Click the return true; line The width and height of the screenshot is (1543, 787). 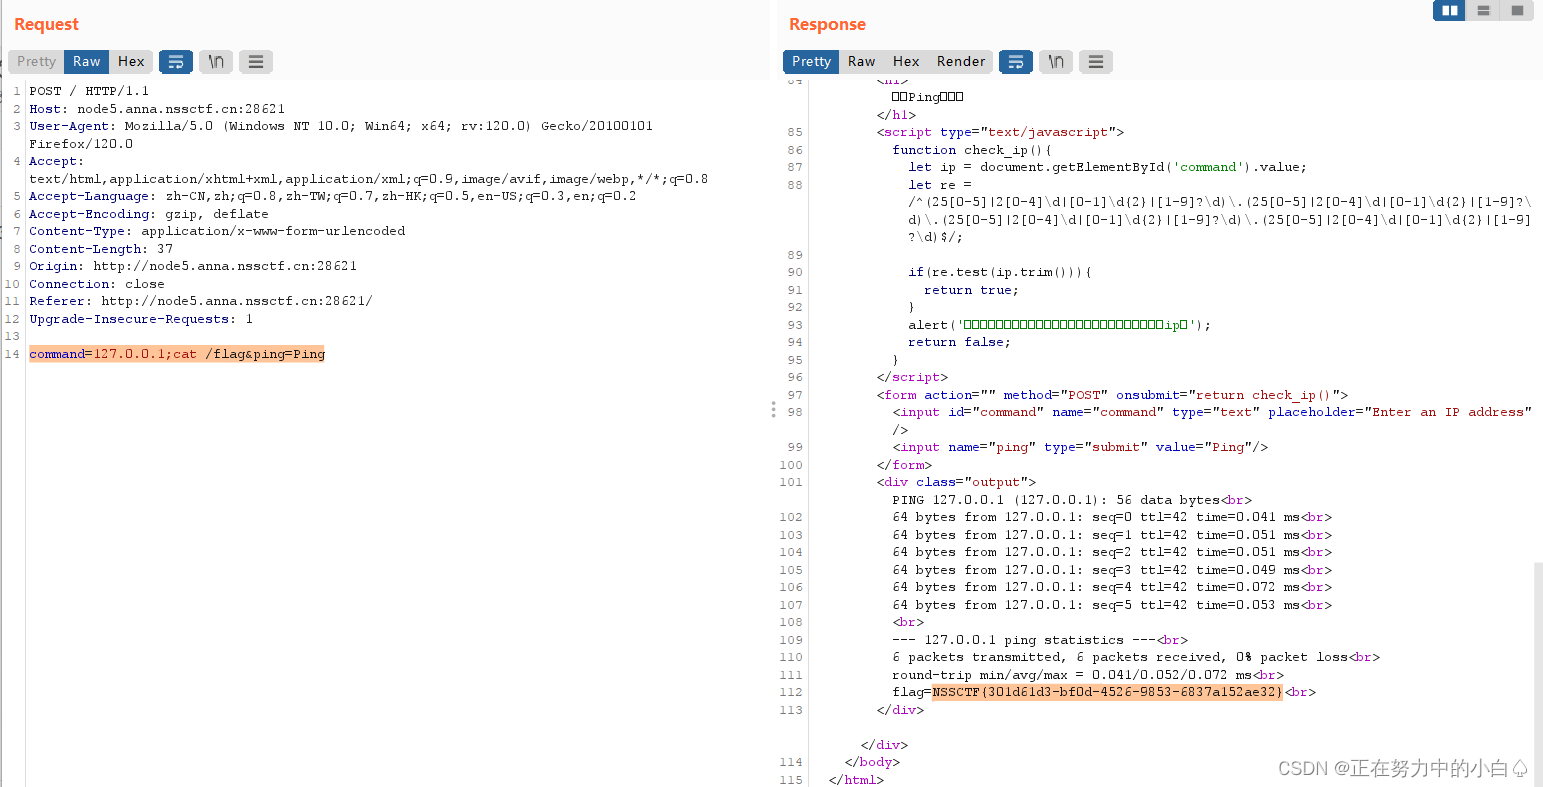pyautogui.click(x=971, y=290)
